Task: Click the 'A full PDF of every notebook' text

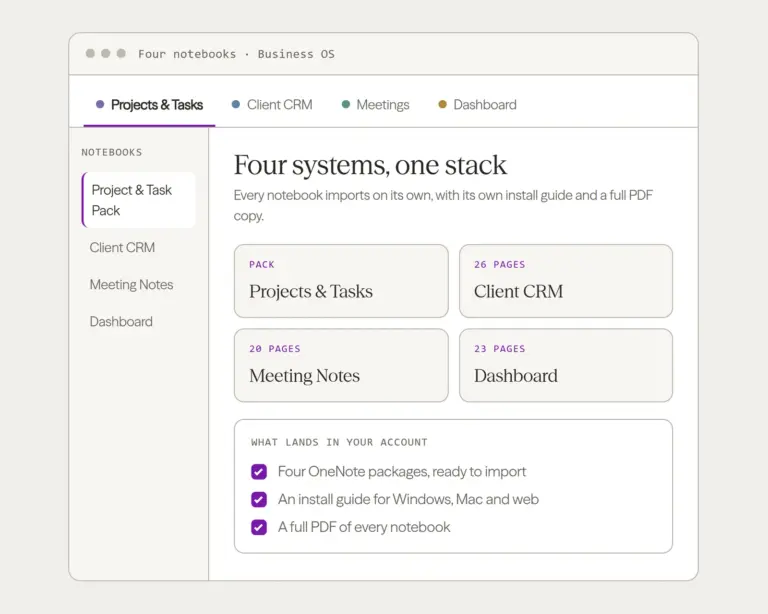Action: coord(364,527)
